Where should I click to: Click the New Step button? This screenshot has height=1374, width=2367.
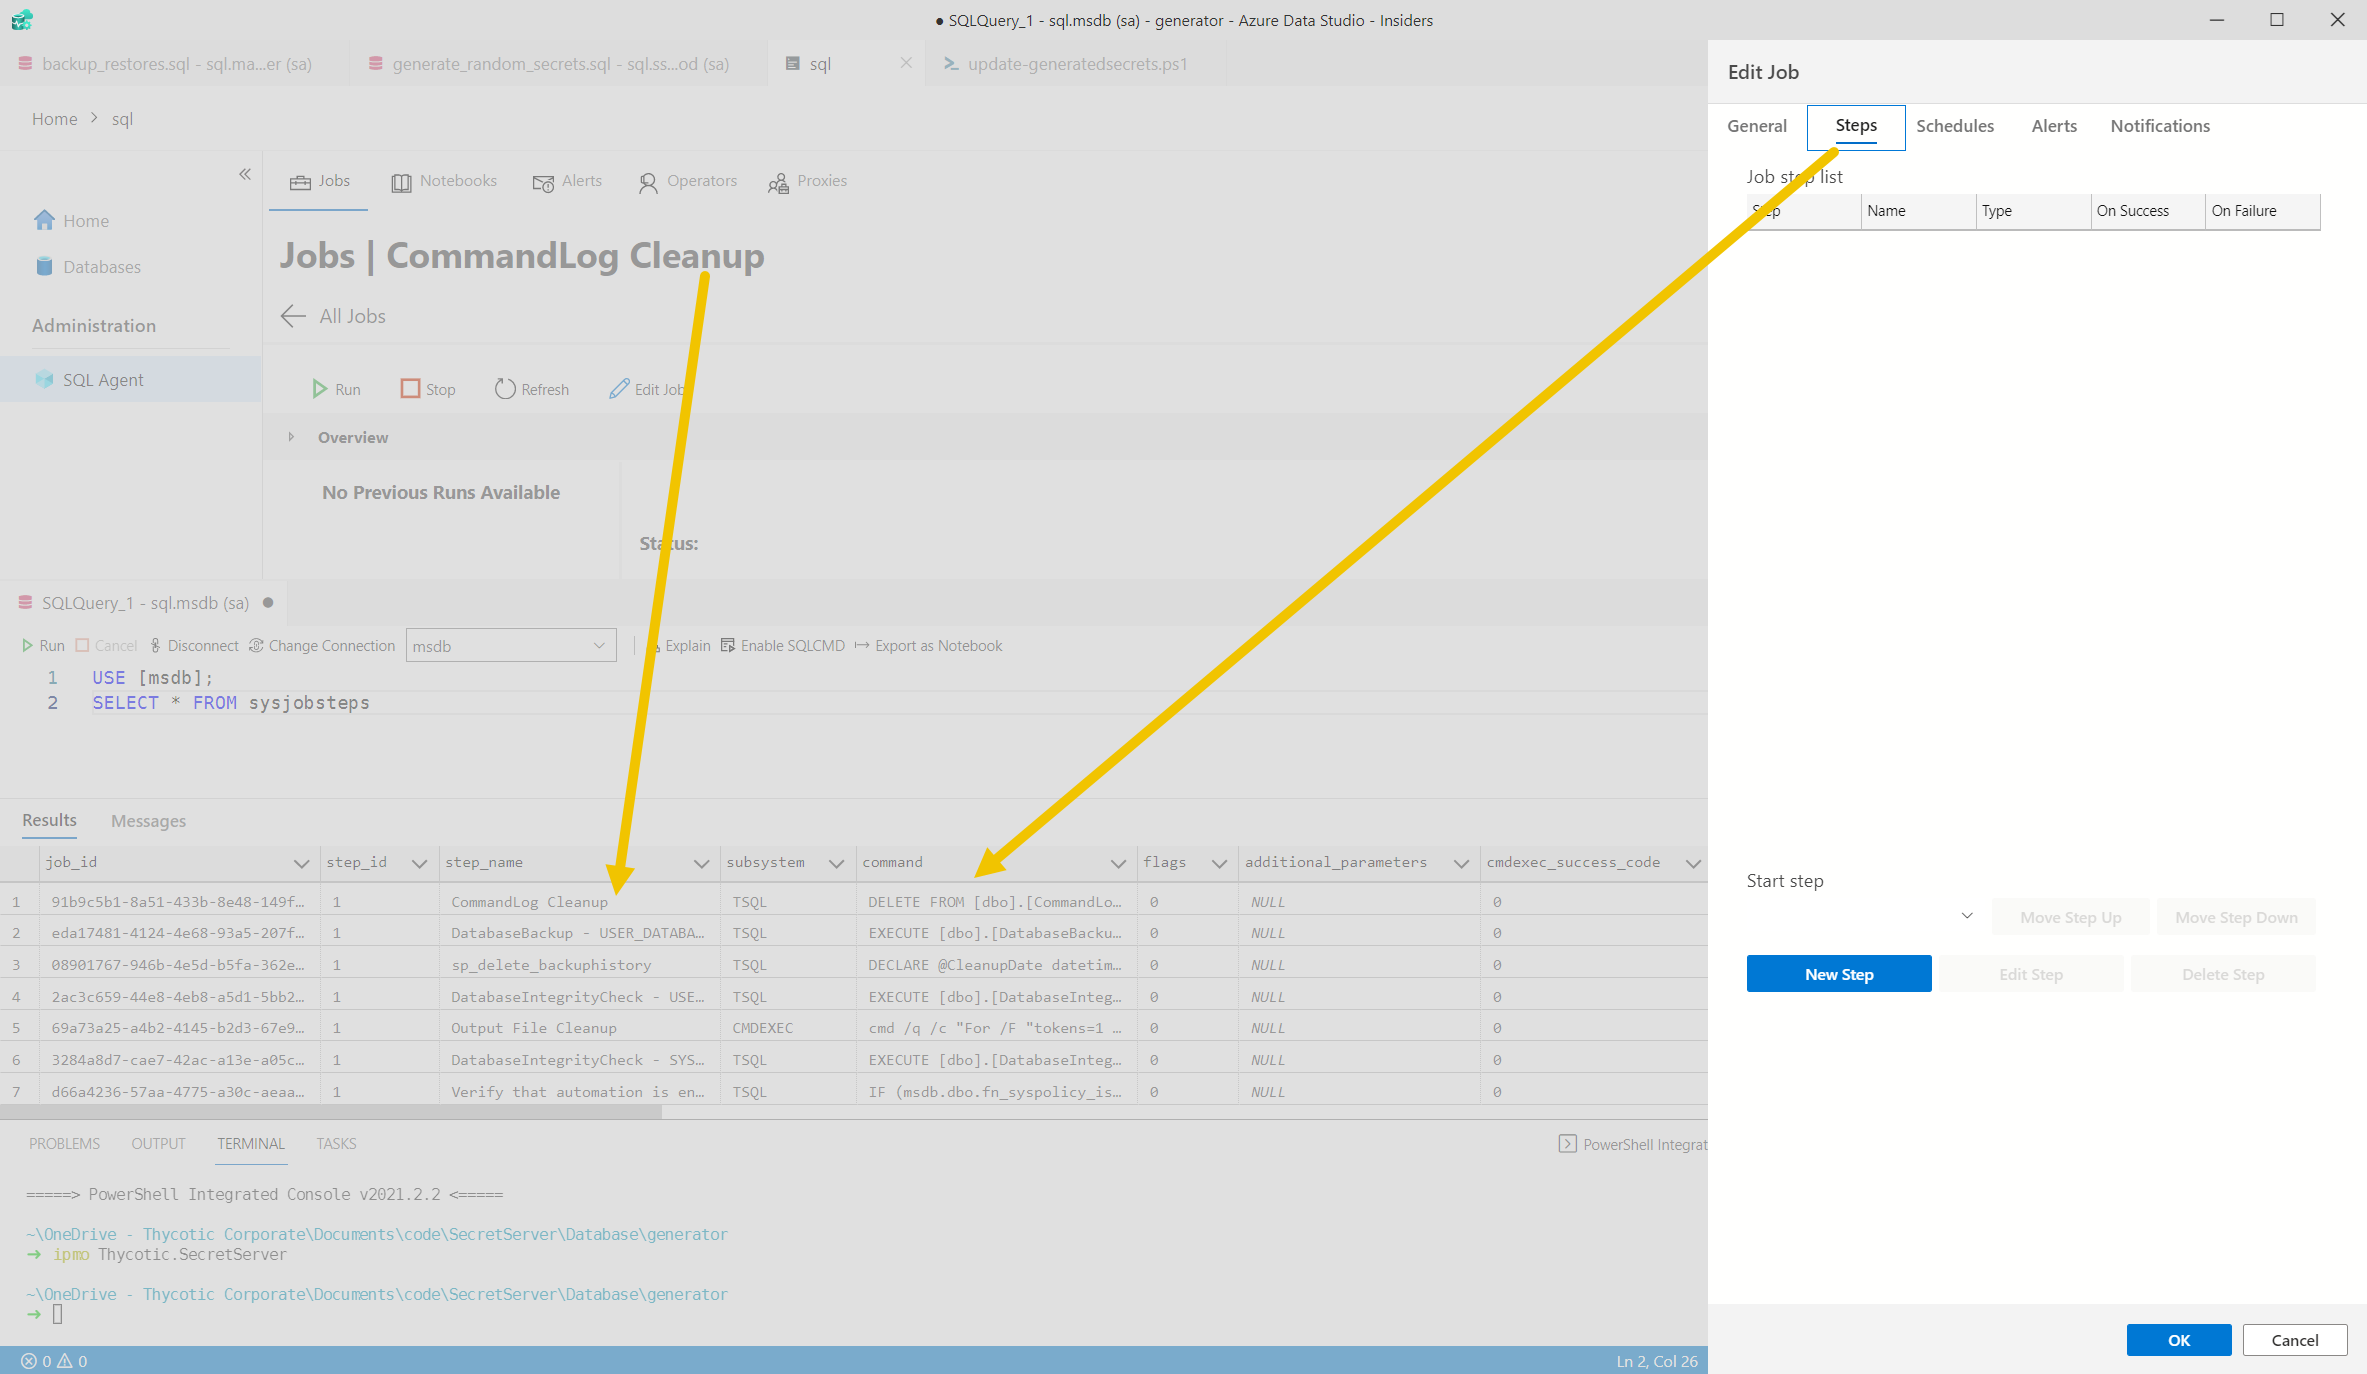pyautogui.click(x=1839, y=974)
